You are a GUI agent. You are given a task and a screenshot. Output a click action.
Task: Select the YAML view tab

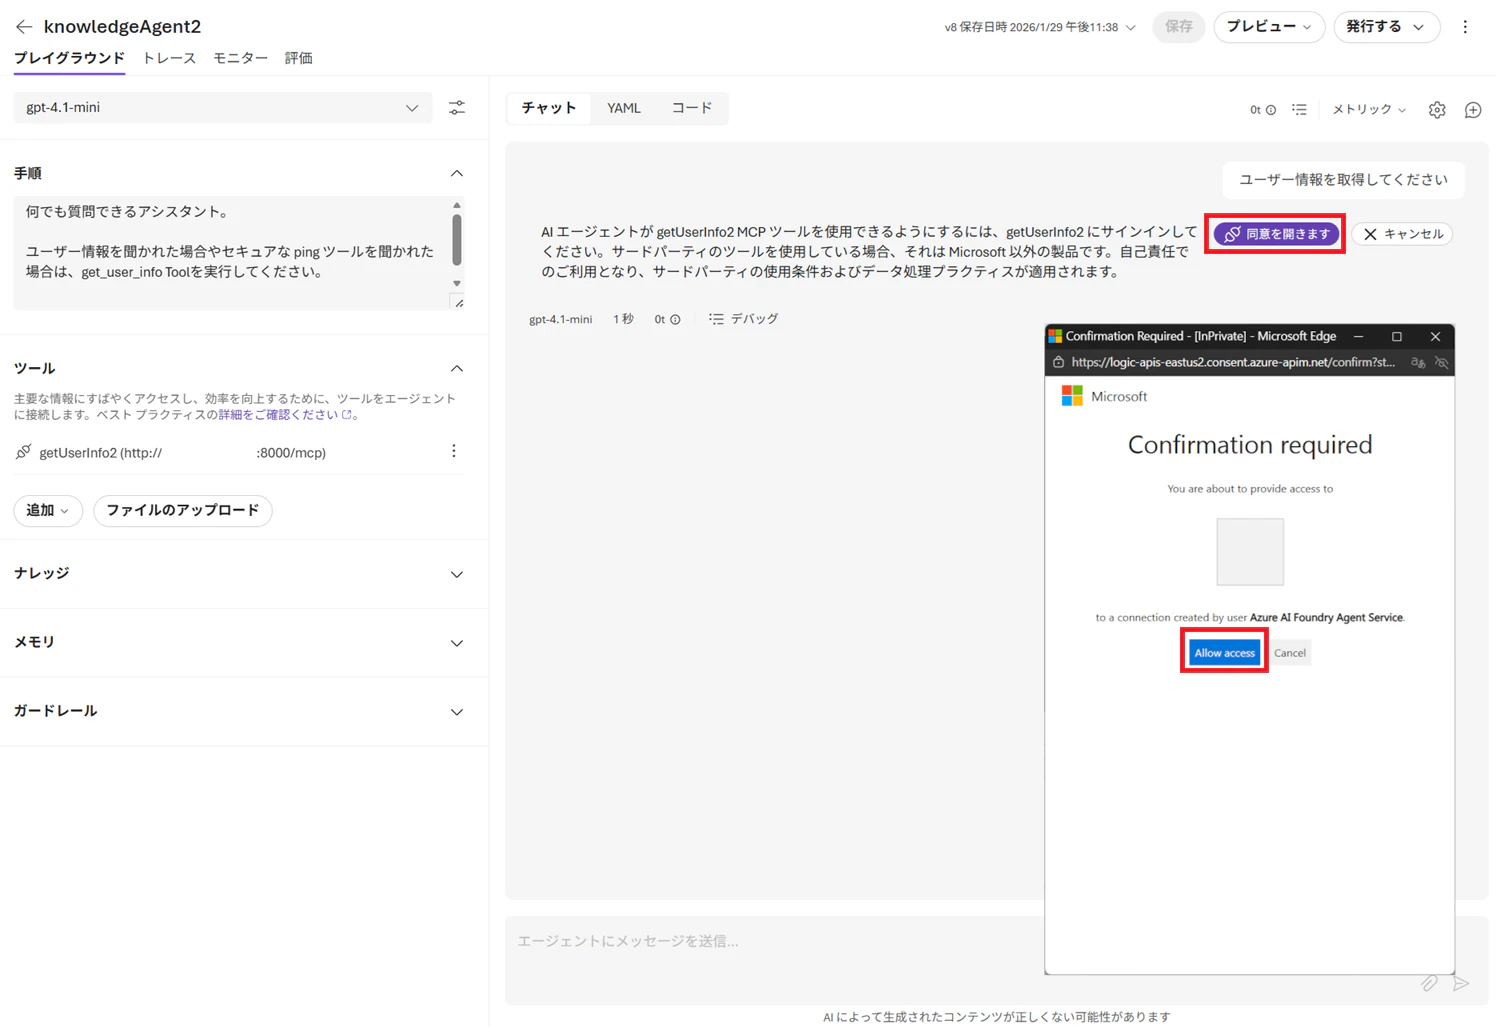(624, 108)
